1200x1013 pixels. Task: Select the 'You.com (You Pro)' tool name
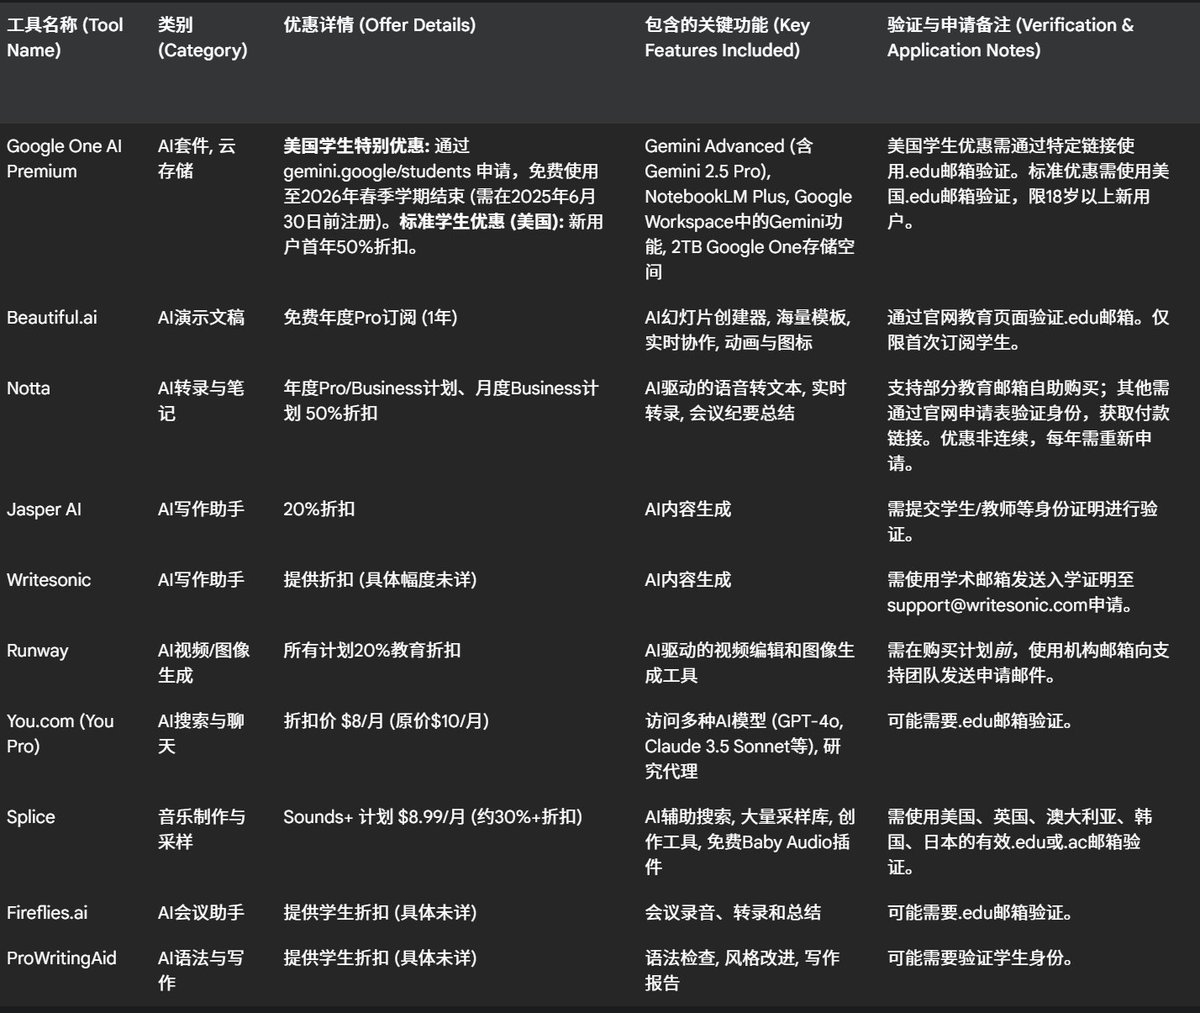pos(60,733)
